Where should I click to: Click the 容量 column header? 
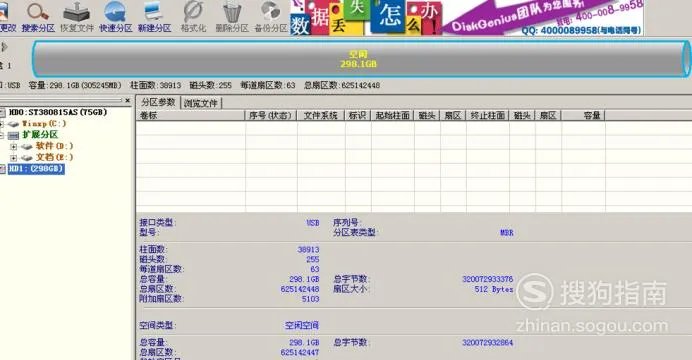[x=583, y=116]
